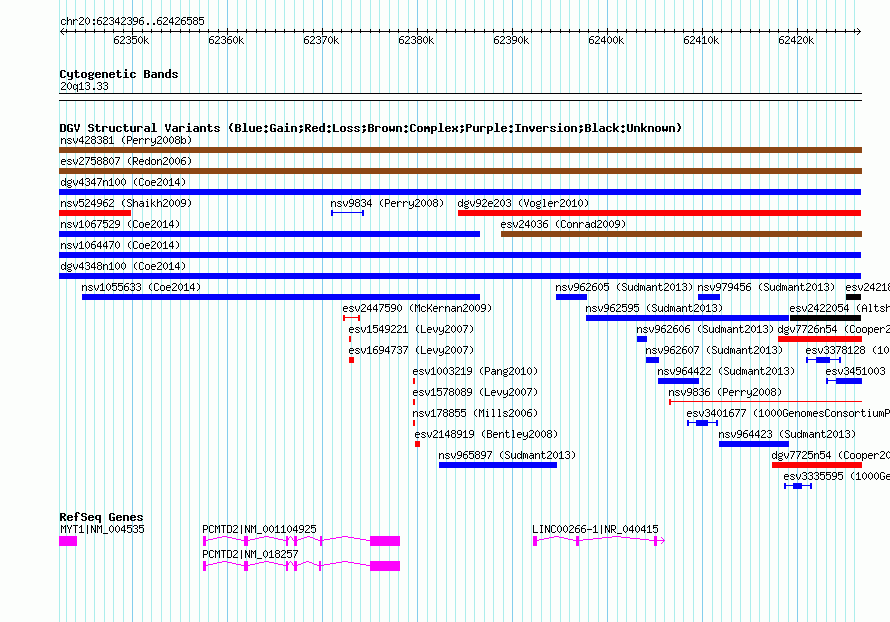Select the dgv92e203 (Vogler2010) red loss bar
The height and width of the screenshot is (622, 890).
[x=660, y=213]
